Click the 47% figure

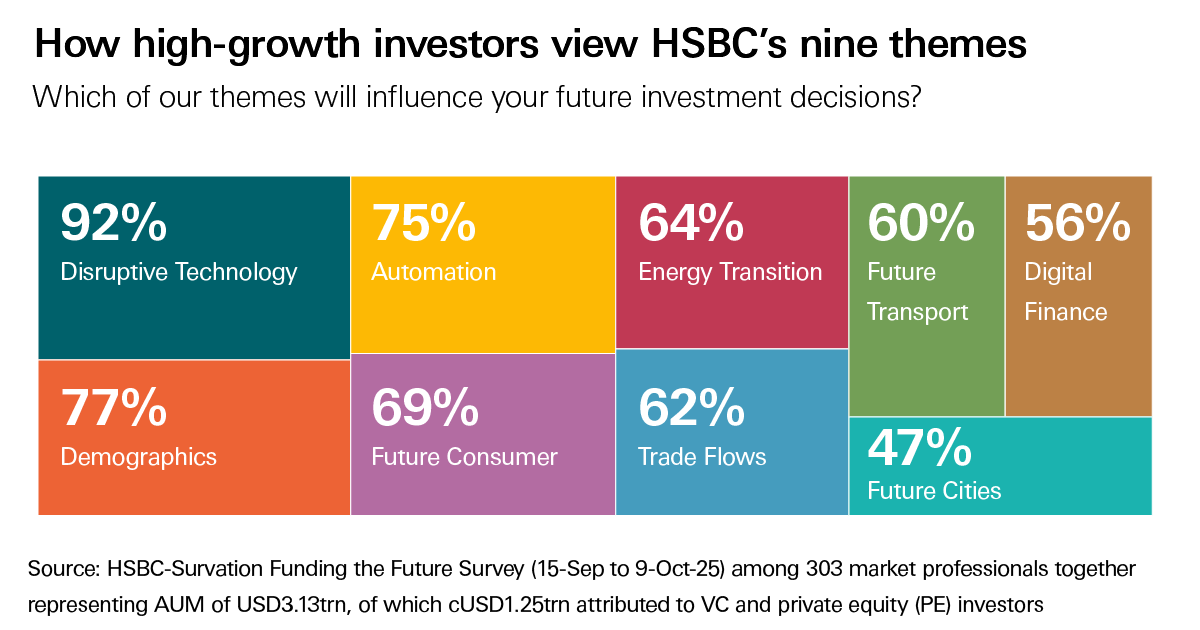[918, 448]
